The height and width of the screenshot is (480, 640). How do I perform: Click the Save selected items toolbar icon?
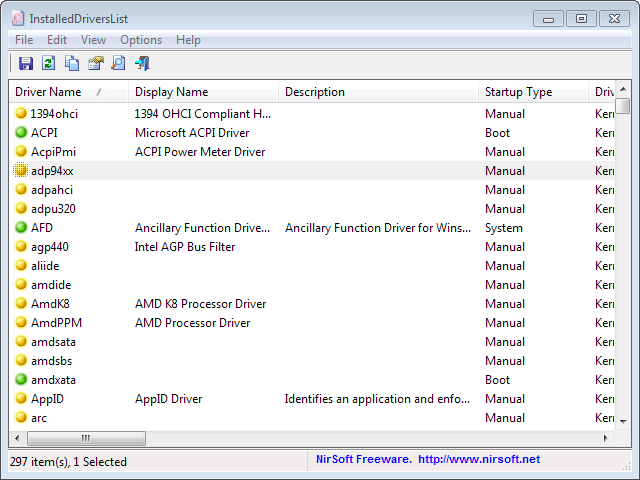coord(26,63)
